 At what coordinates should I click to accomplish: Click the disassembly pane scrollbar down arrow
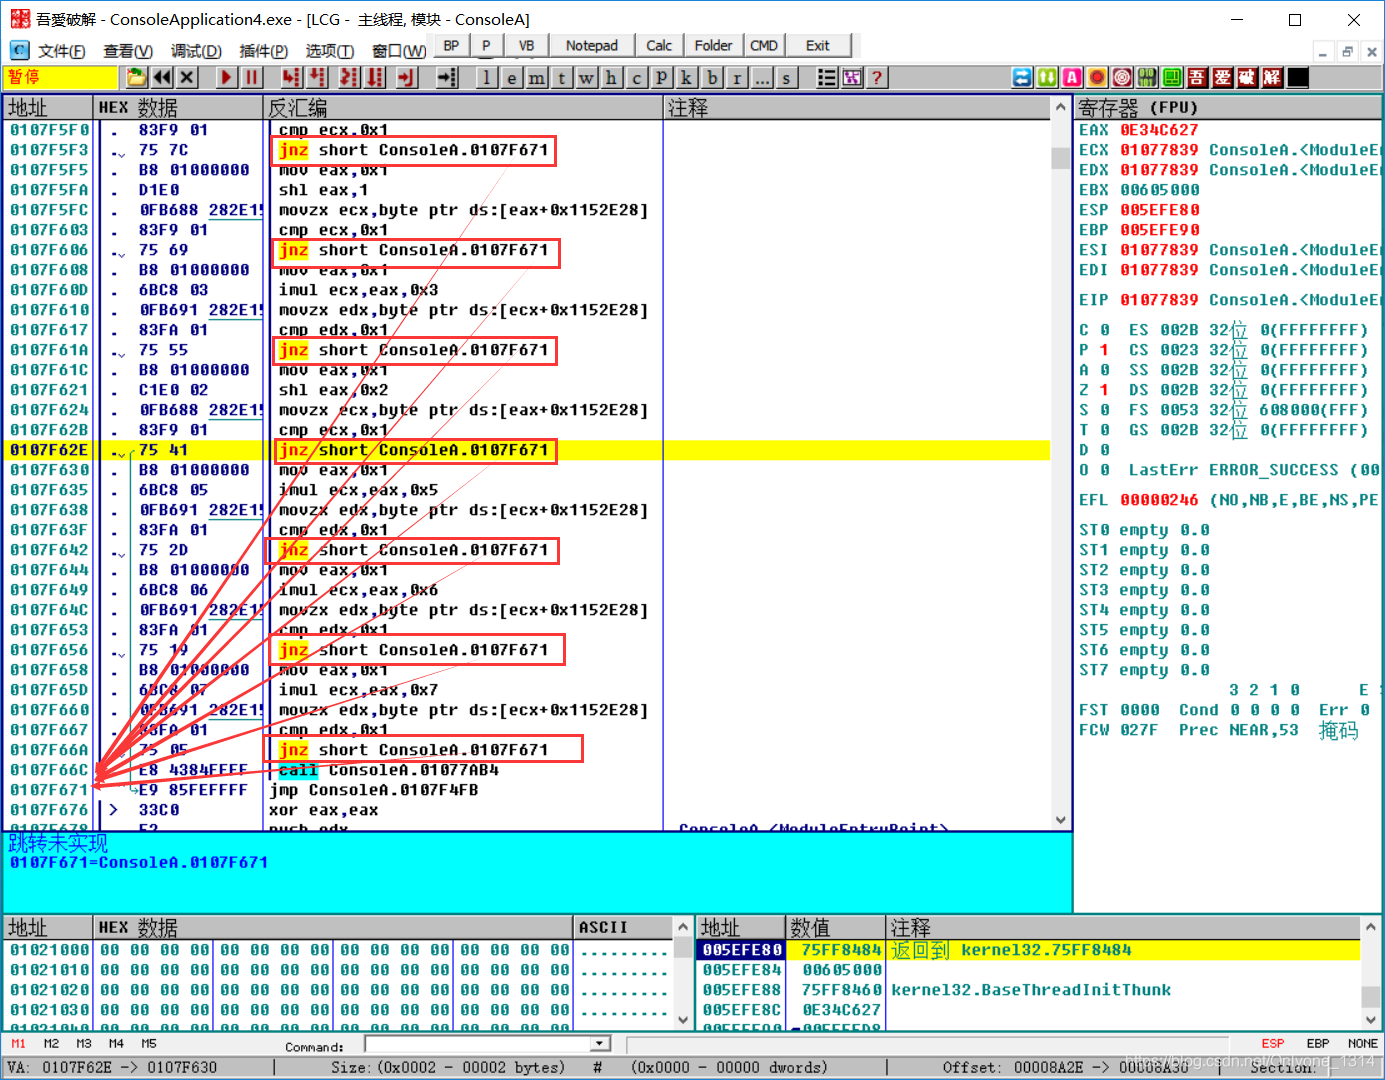1061,820
